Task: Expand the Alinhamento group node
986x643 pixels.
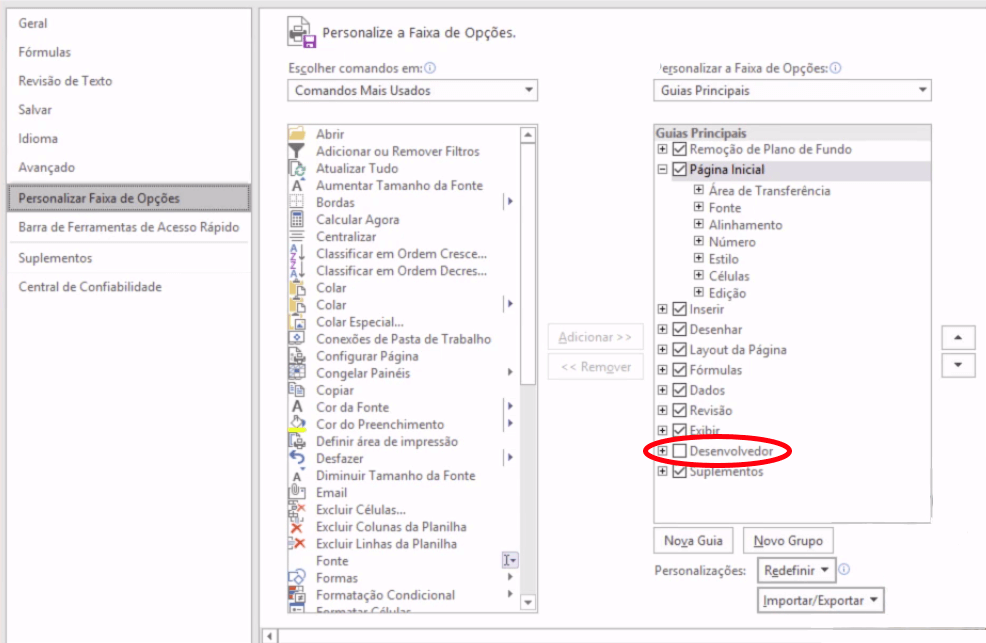Action: click(699, 224)
